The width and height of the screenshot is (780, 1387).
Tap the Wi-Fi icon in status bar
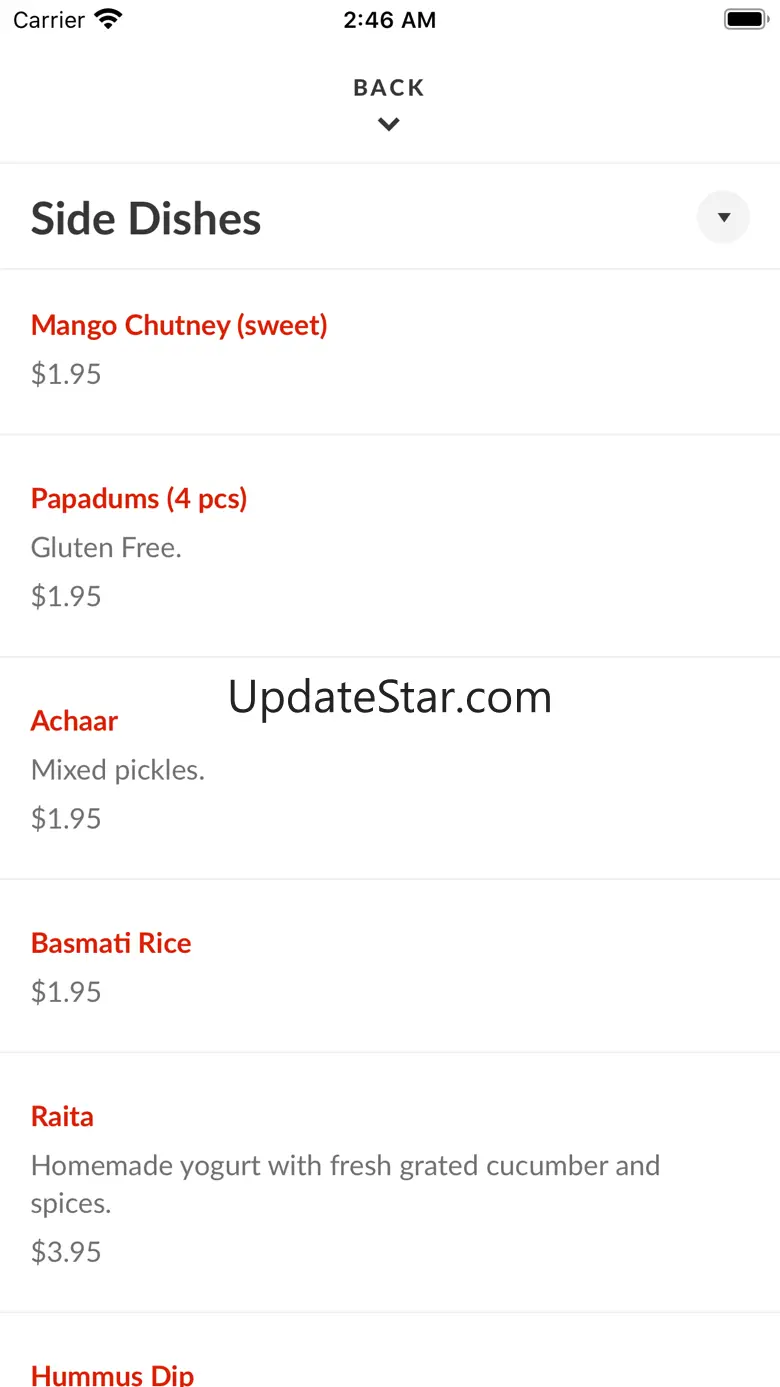108,19
